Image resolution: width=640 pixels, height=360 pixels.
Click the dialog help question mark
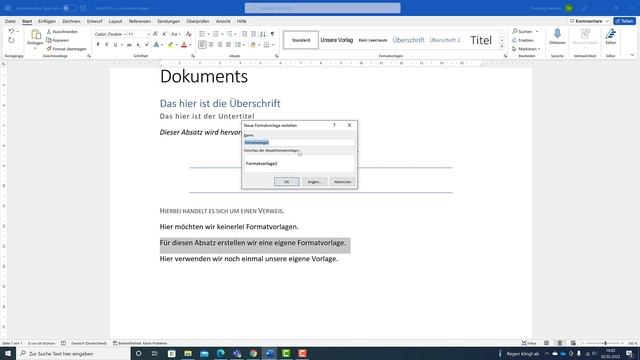click(x=334, y=125)
